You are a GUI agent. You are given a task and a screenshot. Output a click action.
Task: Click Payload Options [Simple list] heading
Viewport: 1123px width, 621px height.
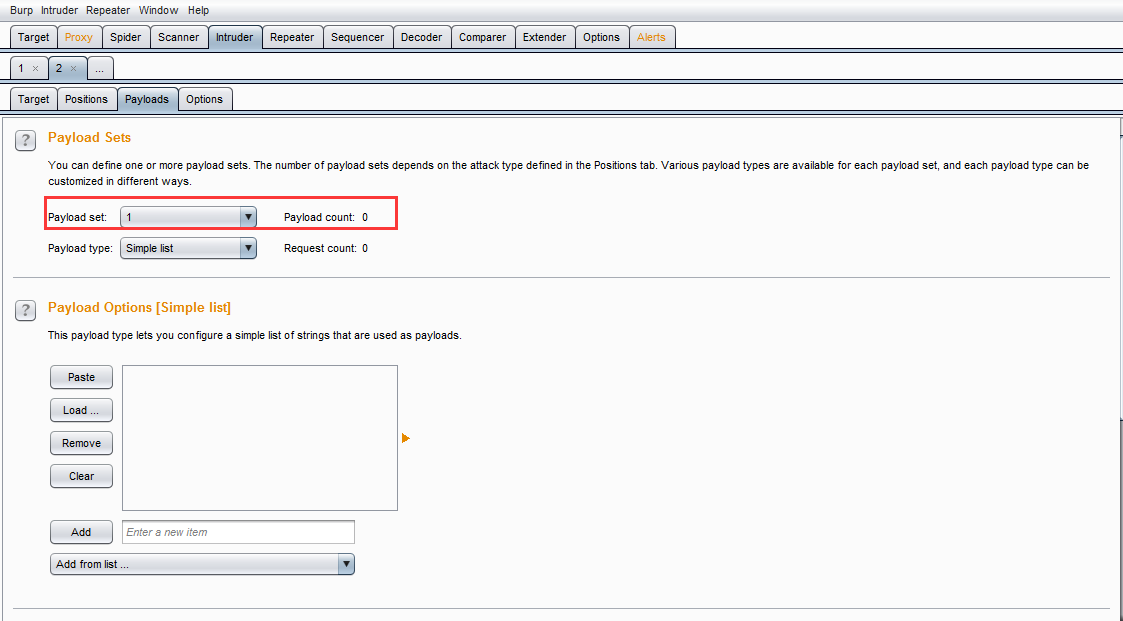pyautogui.click(x=140, y=307)
